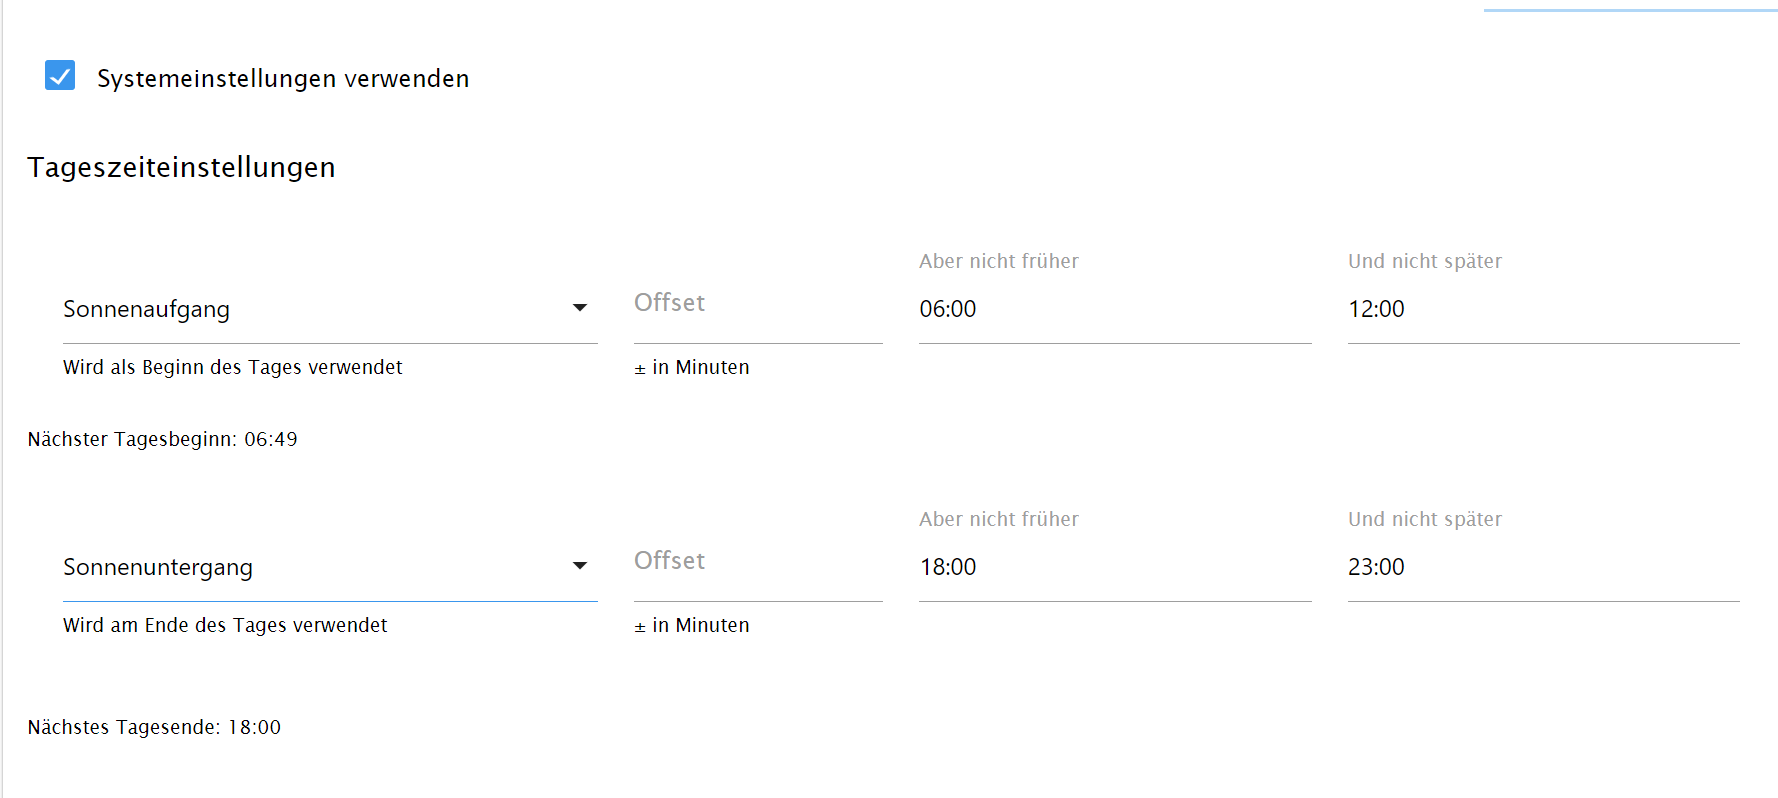Edit the 18:00 earliest time field
1778x798 pixels.
(1113, 567)
